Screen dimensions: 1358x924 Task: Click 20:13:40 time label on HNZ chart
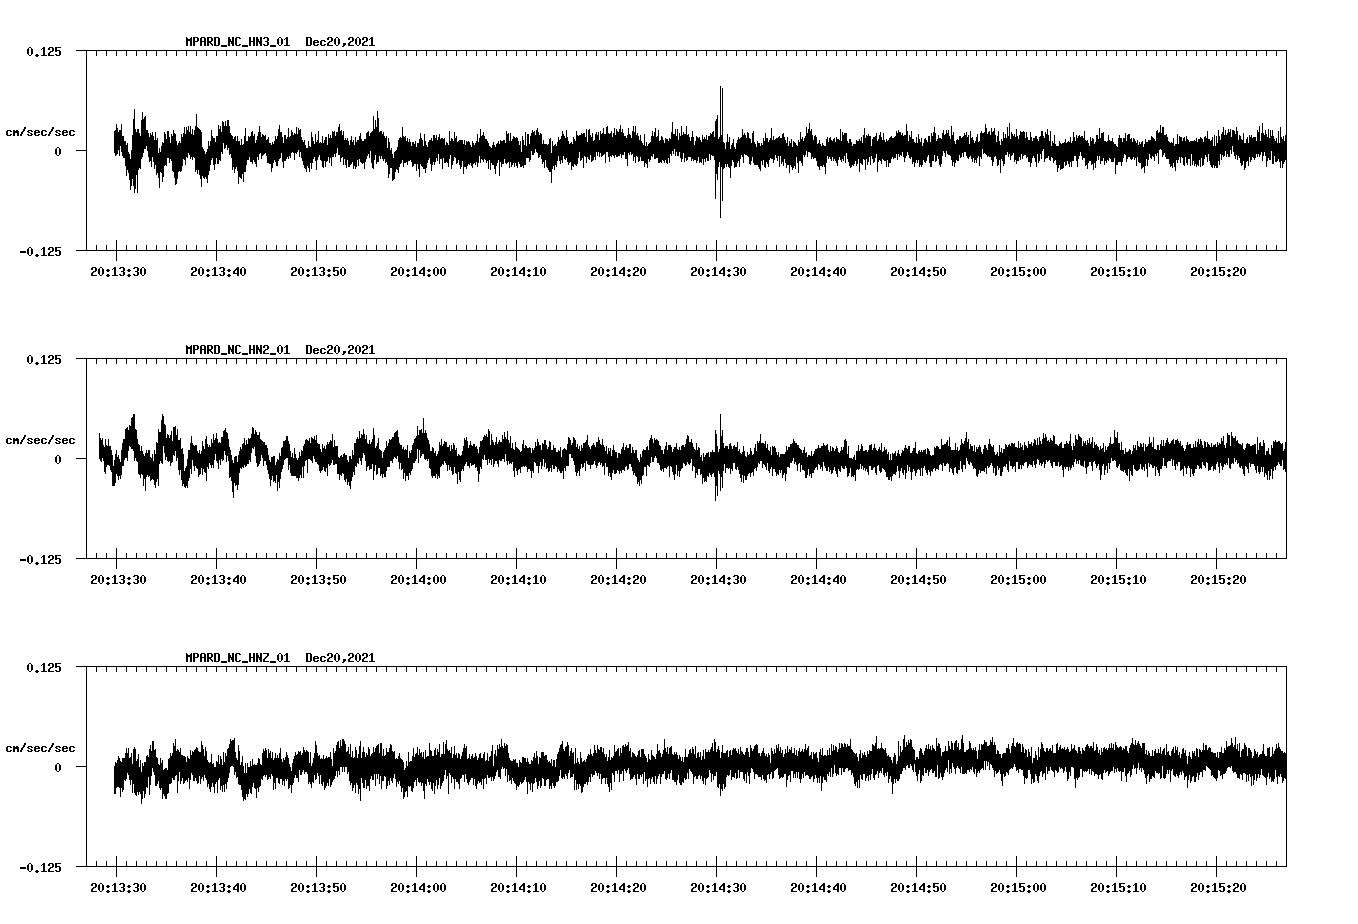tap(218, 887)
